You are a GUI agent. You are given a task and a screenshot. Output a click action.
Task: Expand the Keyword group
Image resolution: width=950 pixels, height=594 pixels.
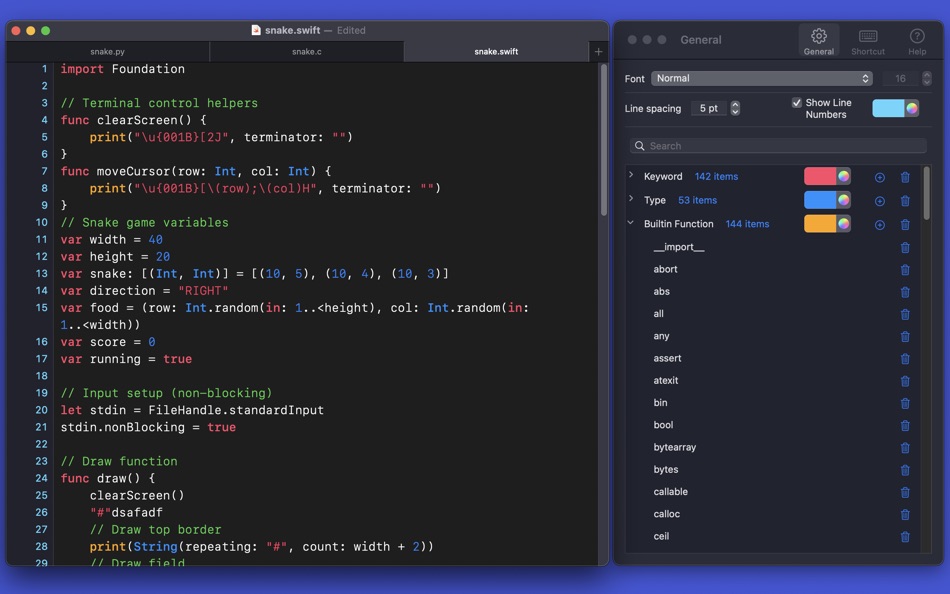[x=631, y=175]
